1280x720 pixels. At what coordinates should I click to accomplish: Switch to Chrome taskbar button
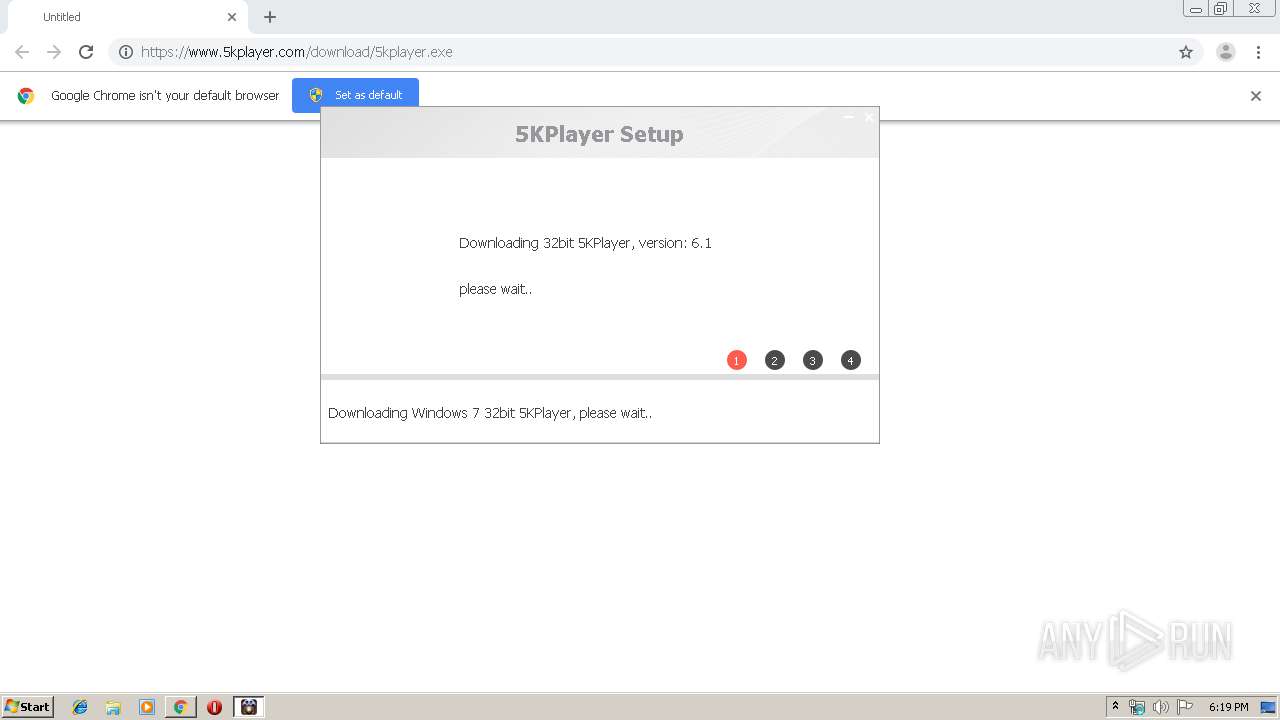[x=180, y=707]
